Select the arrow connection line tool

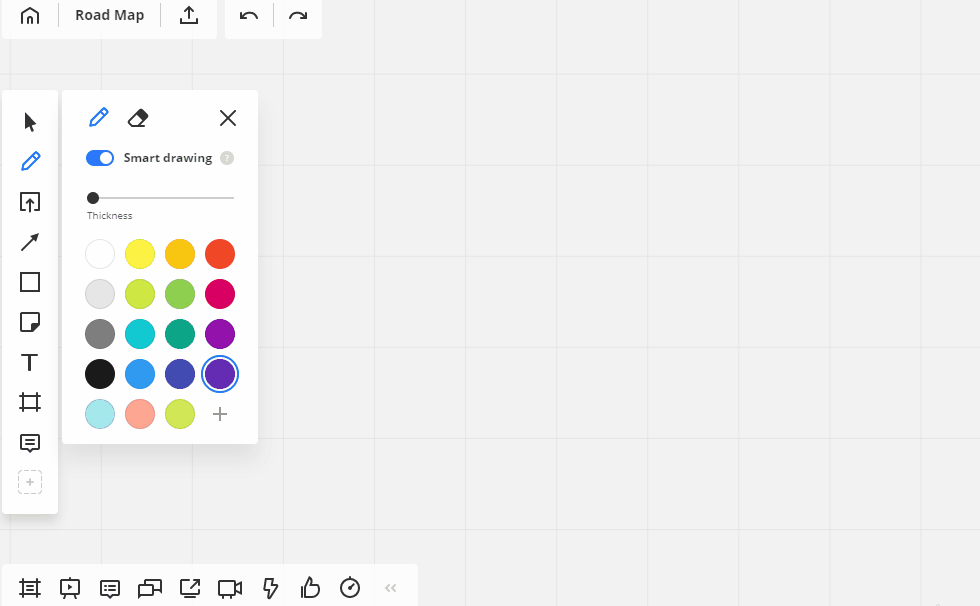29,242
